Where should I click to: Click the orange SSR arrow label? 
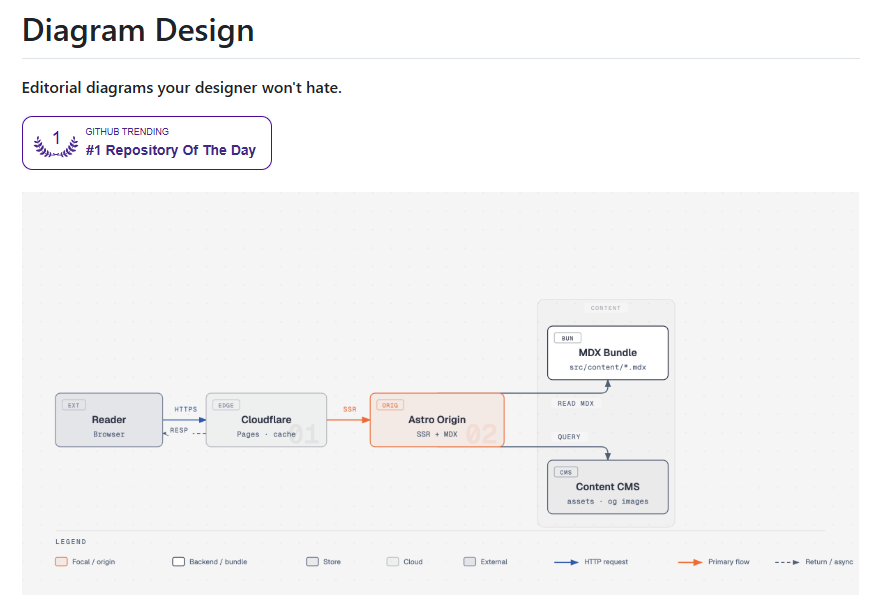coord(350,409)
